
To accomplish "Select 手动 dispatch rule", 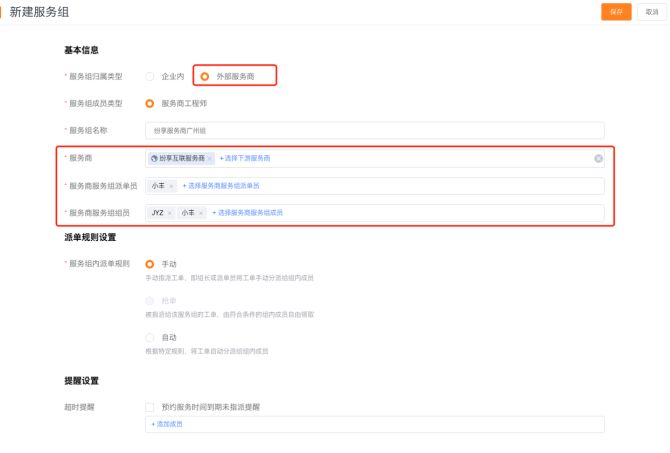I will coord(150,264).
